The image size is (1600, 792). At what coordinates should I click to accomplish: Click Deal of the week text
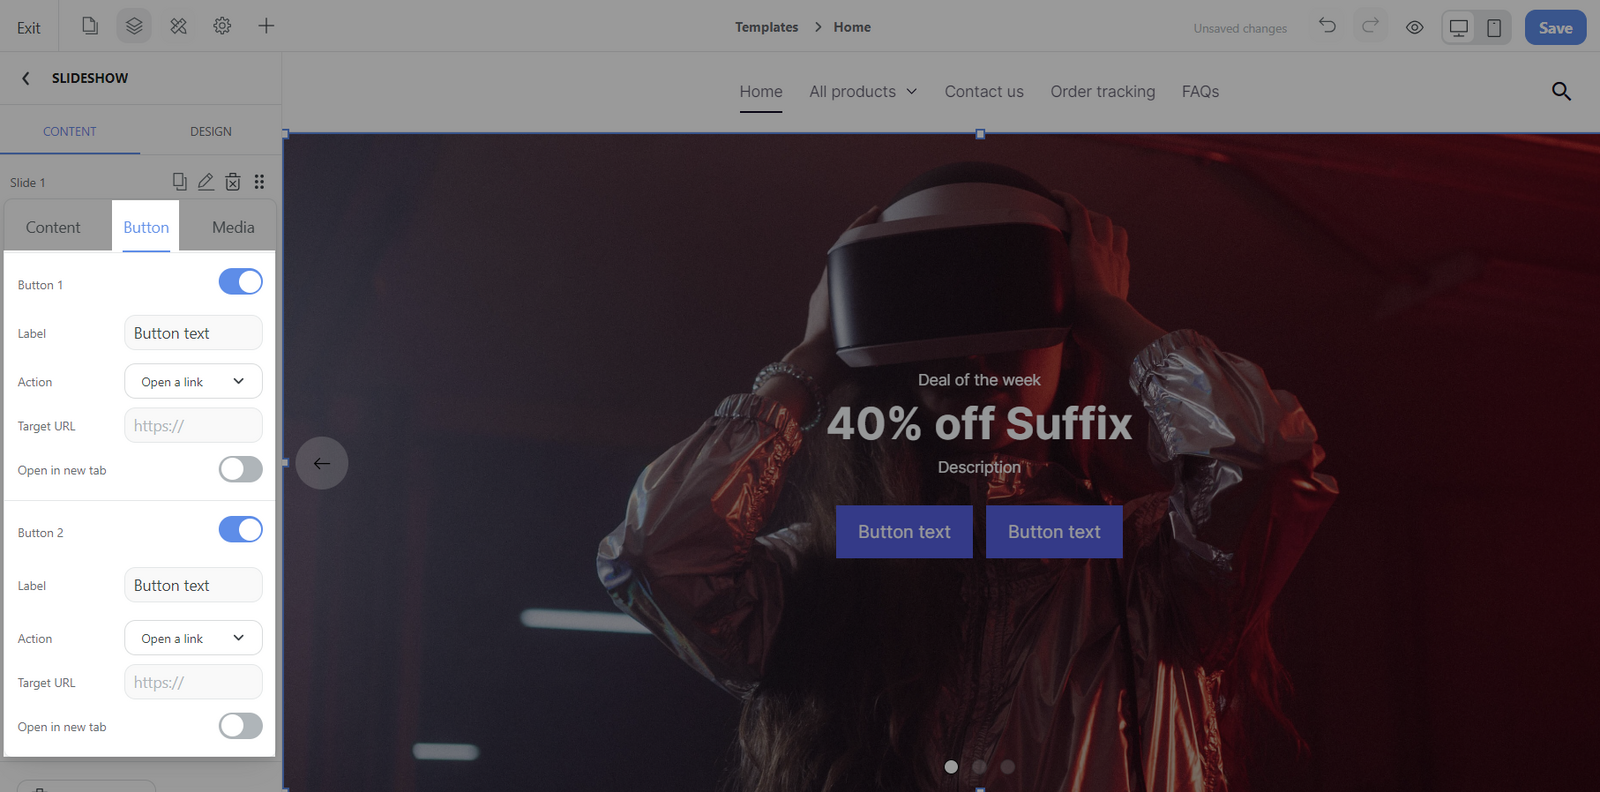pos(979,380)
